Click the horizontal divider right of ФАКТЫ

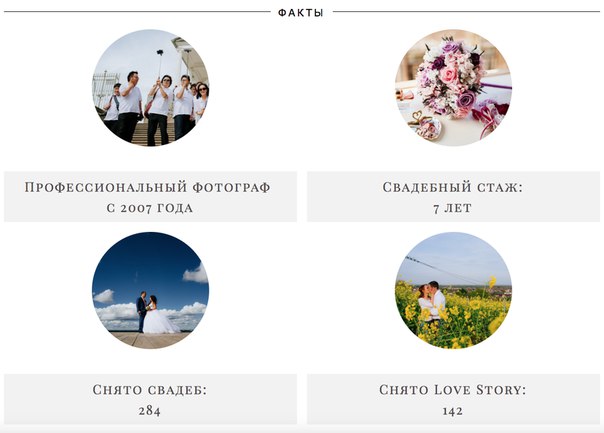(x=466, y=12)
